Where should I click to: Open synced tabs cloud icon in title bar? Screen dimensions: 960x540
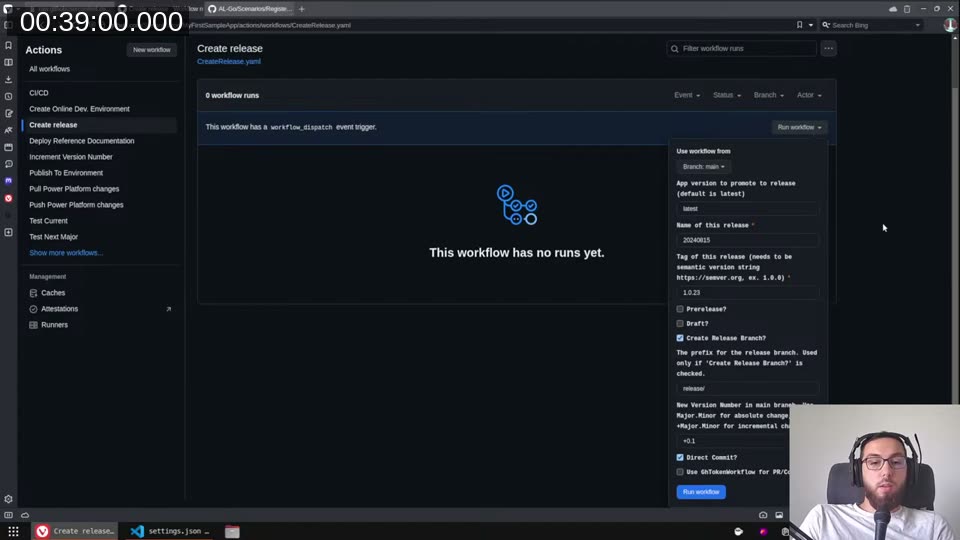point(893,9)
